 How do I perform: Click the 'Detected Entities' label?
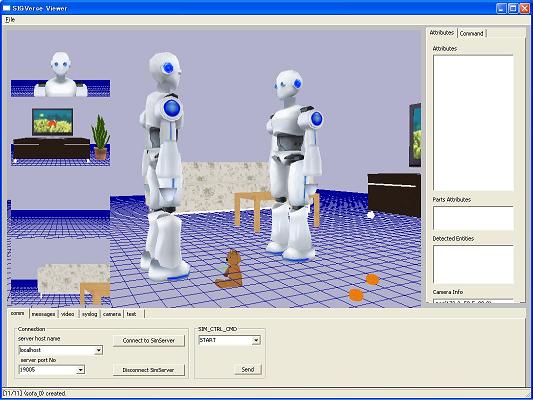(x=453, y=239)
